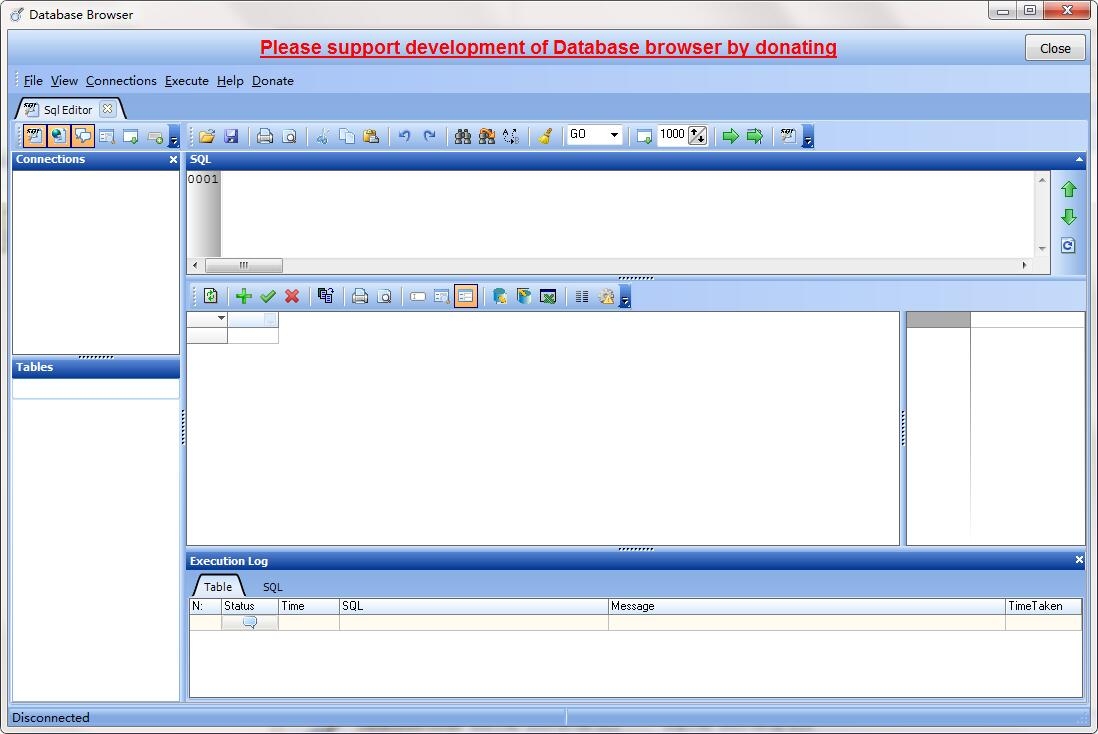The height and width of the screenshot is (734, 1098).
Task: Select the Sql Editor tab
Action: [x=67, y=109]
